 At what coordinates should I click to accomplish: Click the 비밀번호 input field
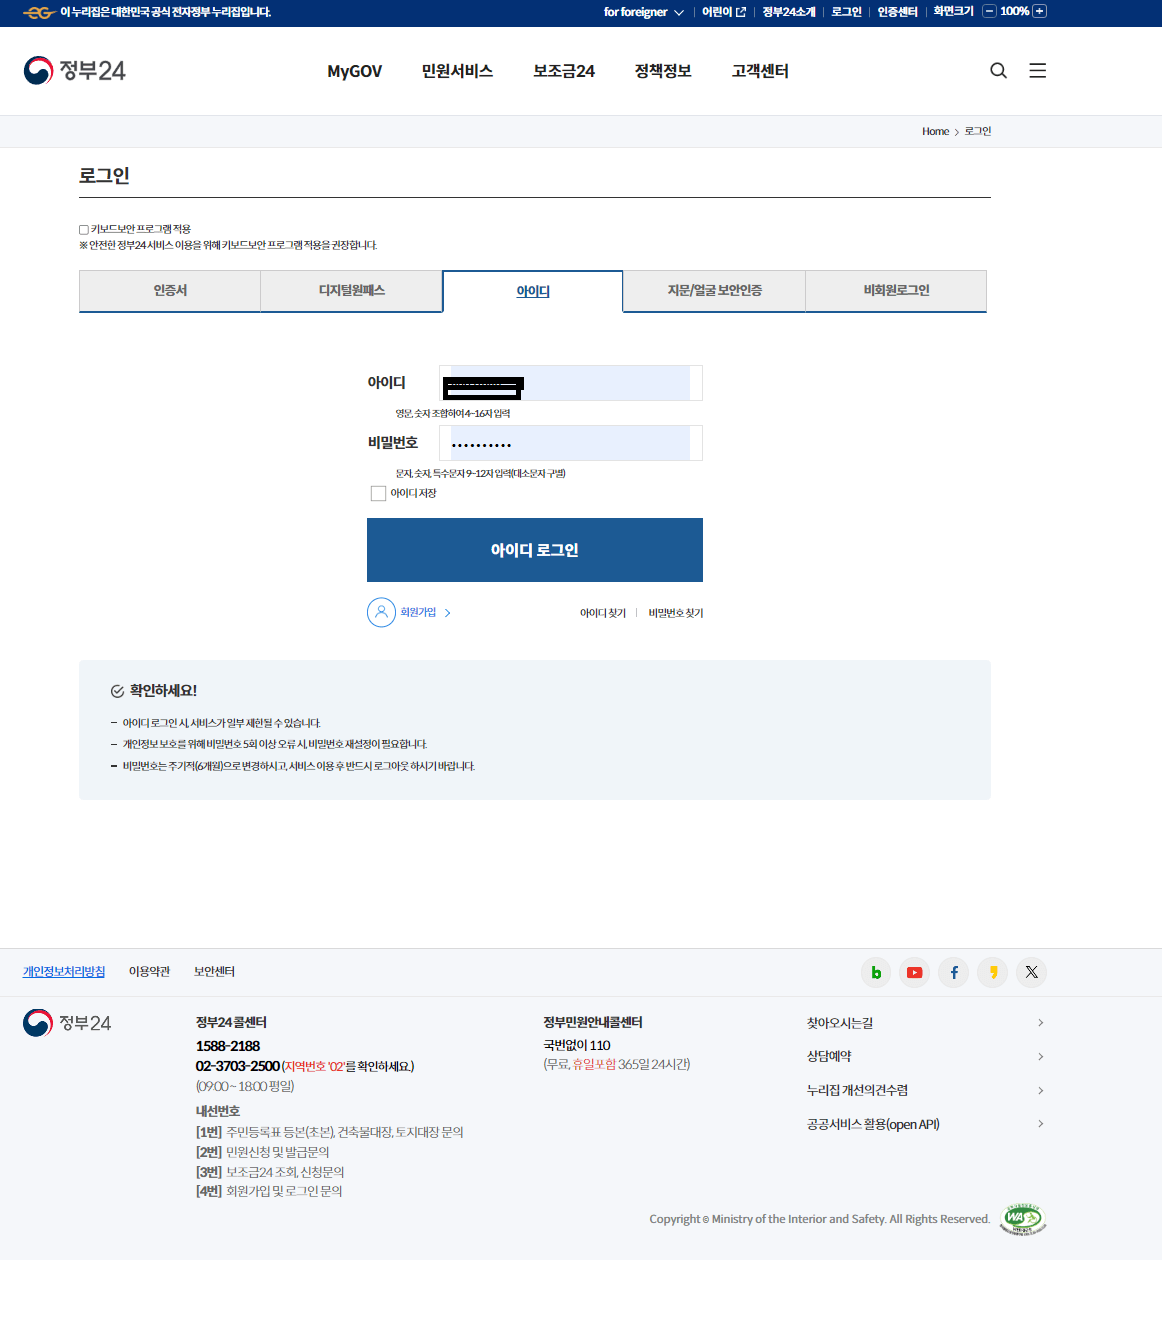pos(571,443)
